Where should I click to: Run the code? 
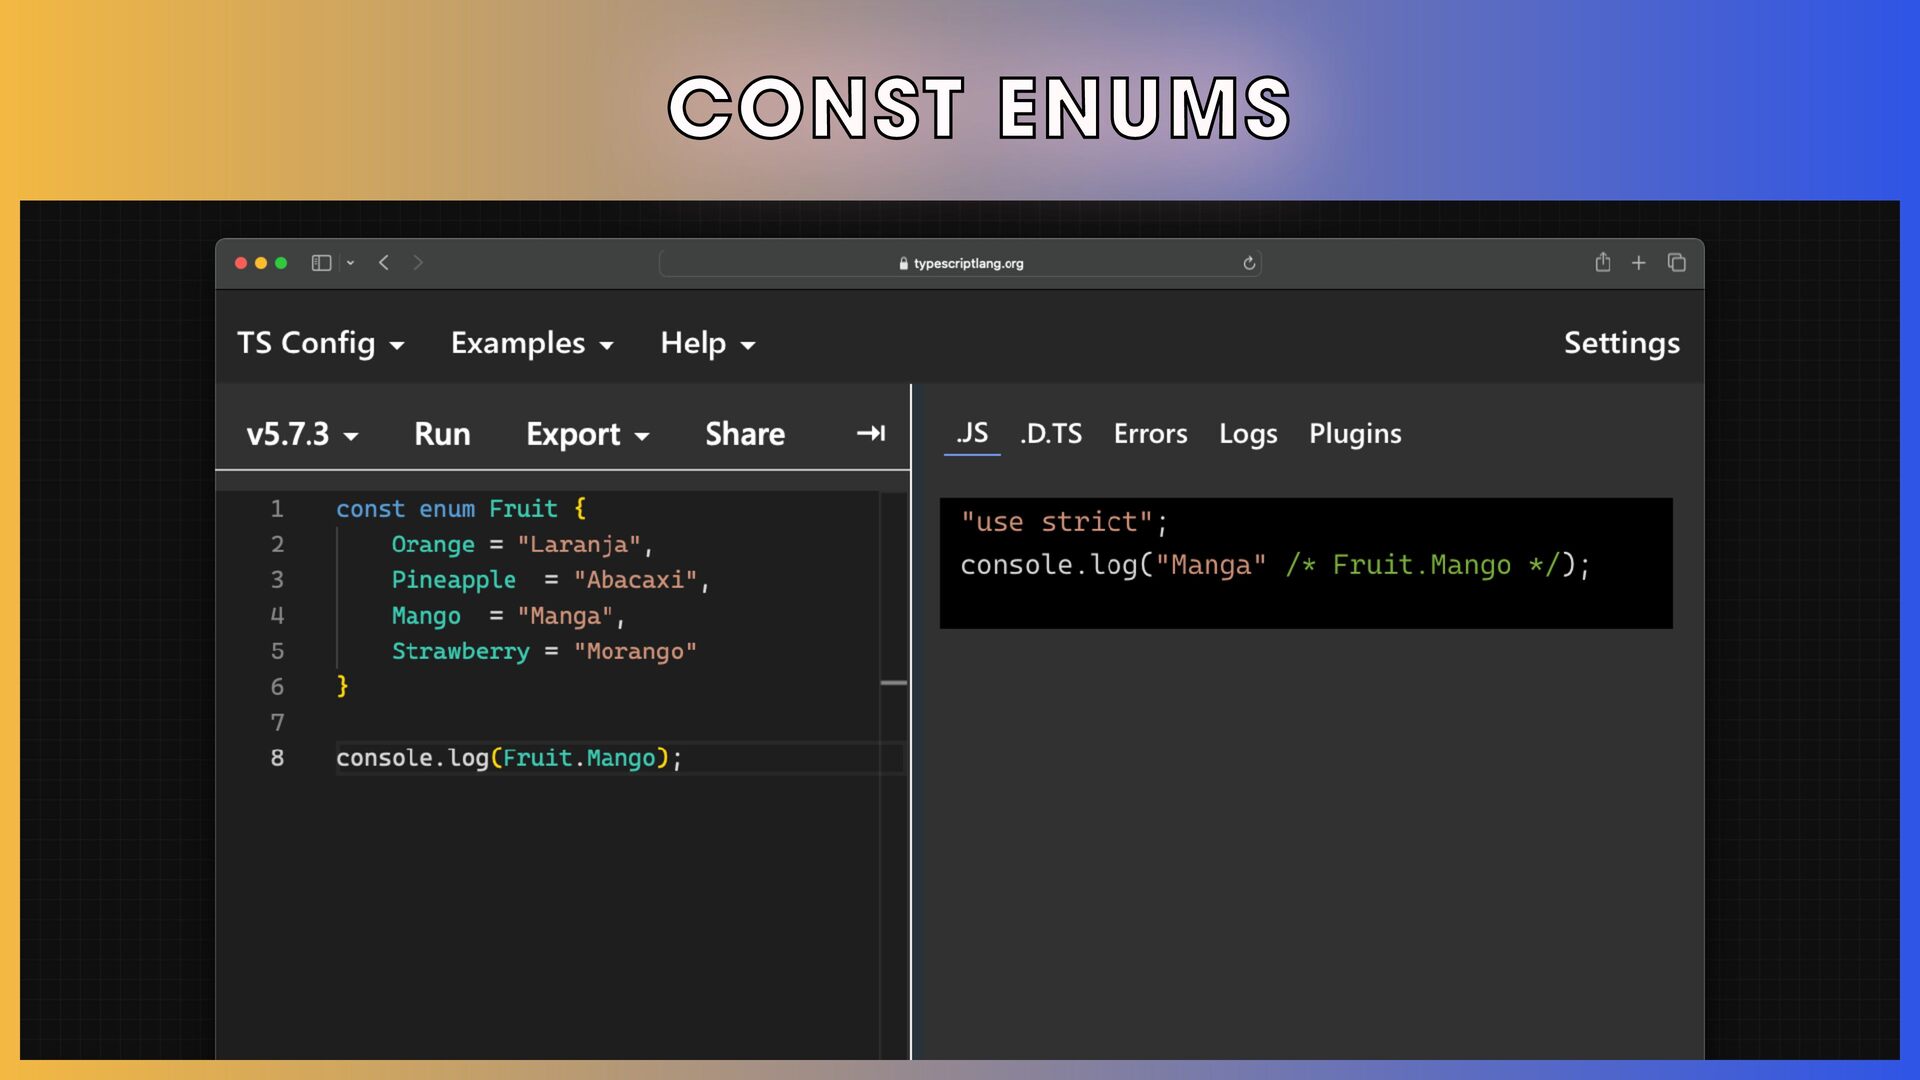(x=442, y=434)
